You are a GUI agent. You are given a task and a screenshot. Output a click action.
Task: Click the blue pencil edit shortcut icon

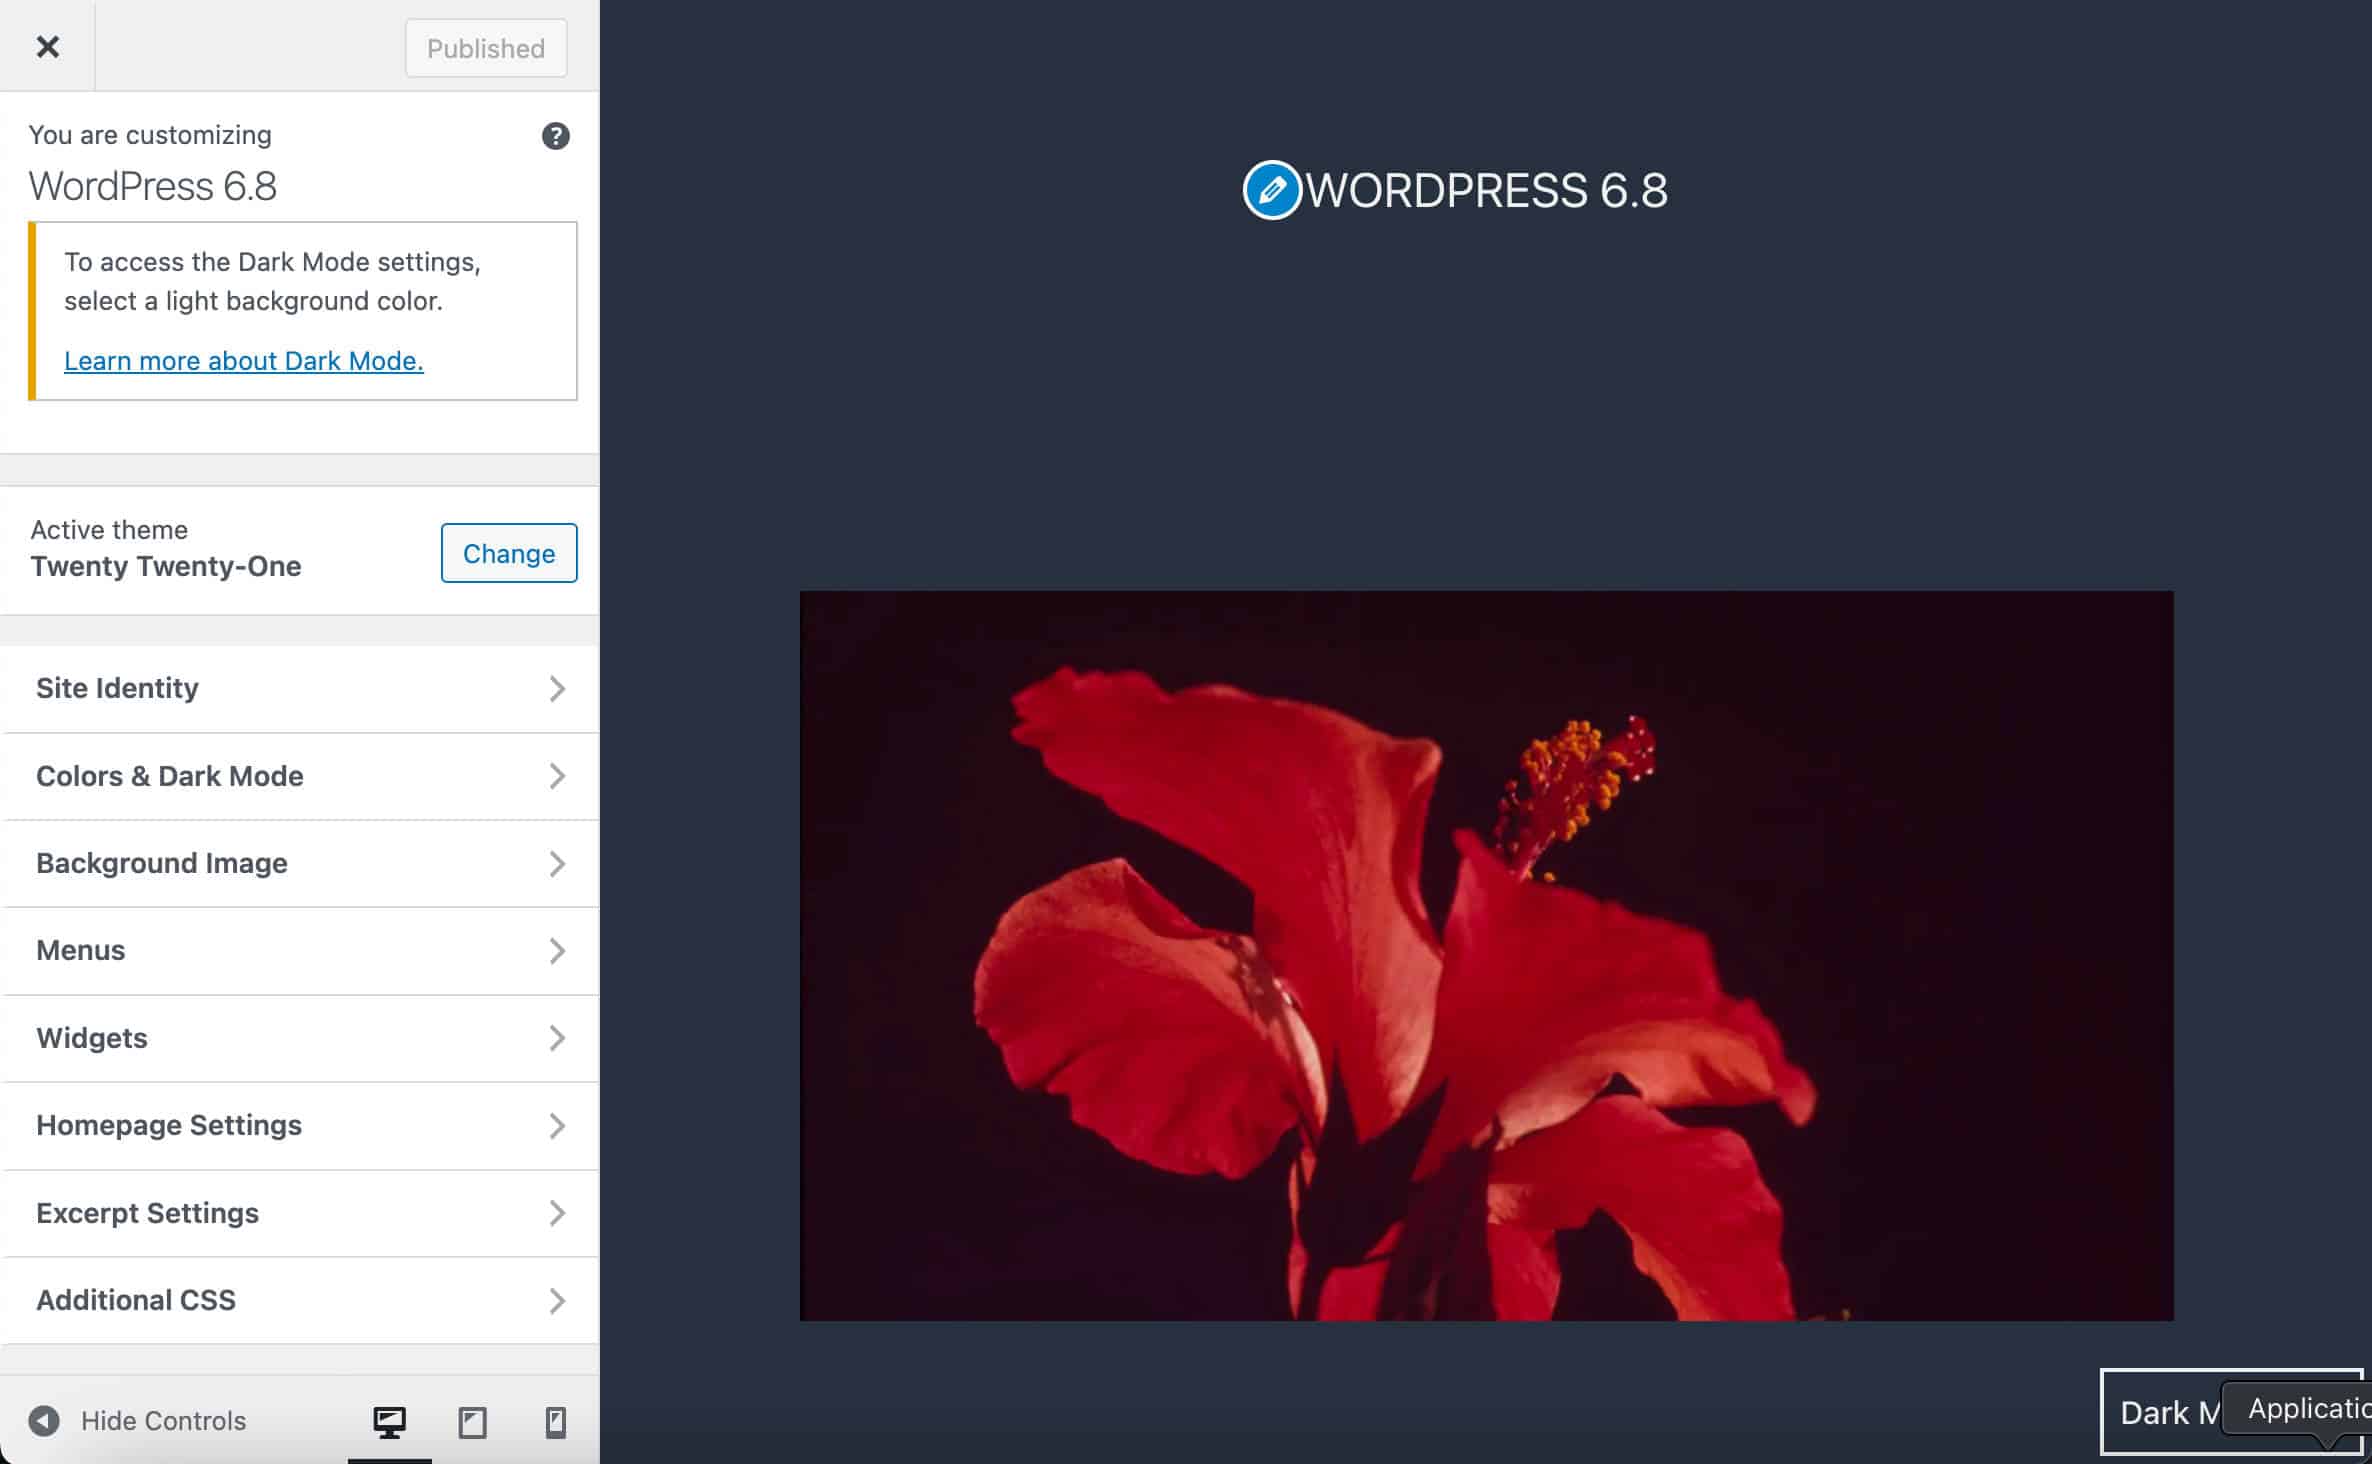click(x=1271, y=190)
